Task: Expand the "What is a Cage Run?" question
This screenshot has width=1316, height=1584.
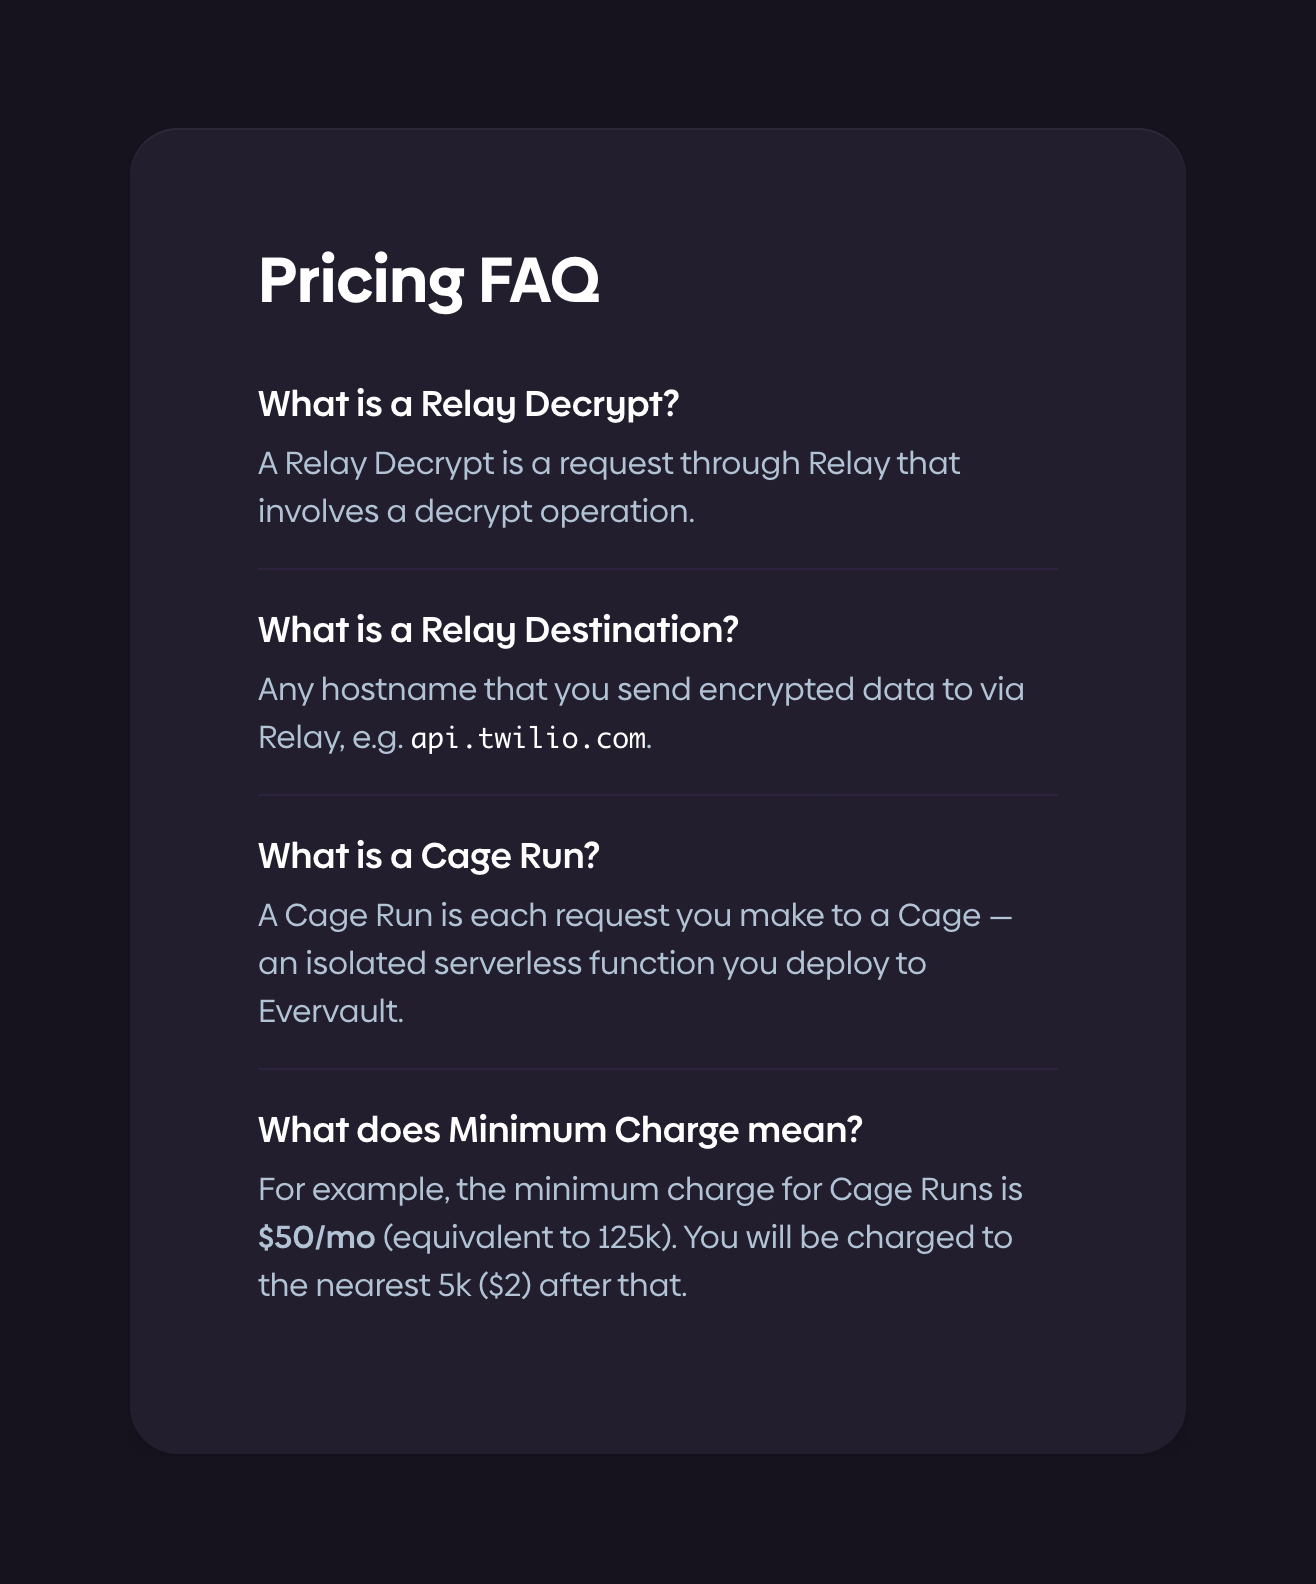Action: 428,856
